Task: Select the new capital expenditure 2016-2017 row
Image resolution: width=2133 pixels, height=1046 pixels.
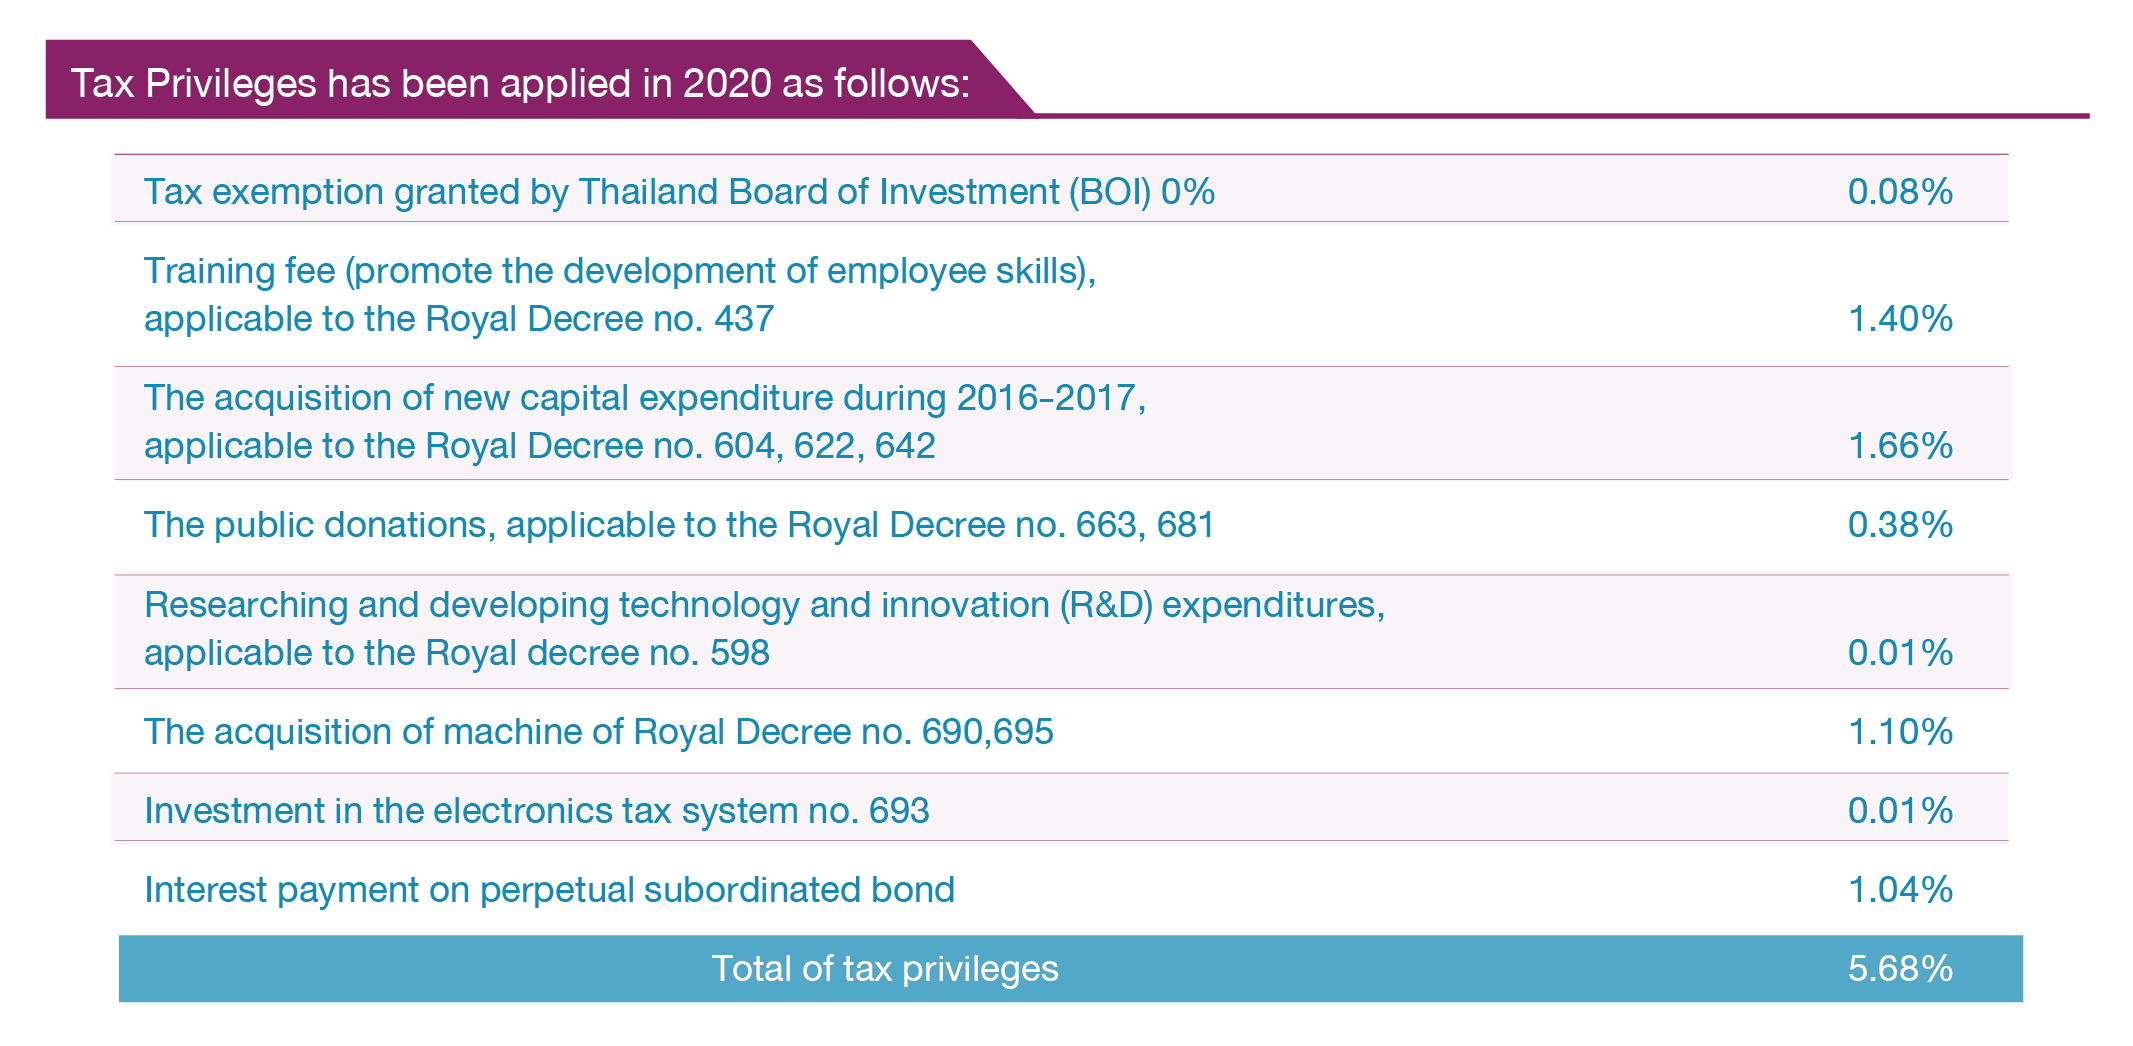Action: pyautogui.click(x=1061, y=423)
